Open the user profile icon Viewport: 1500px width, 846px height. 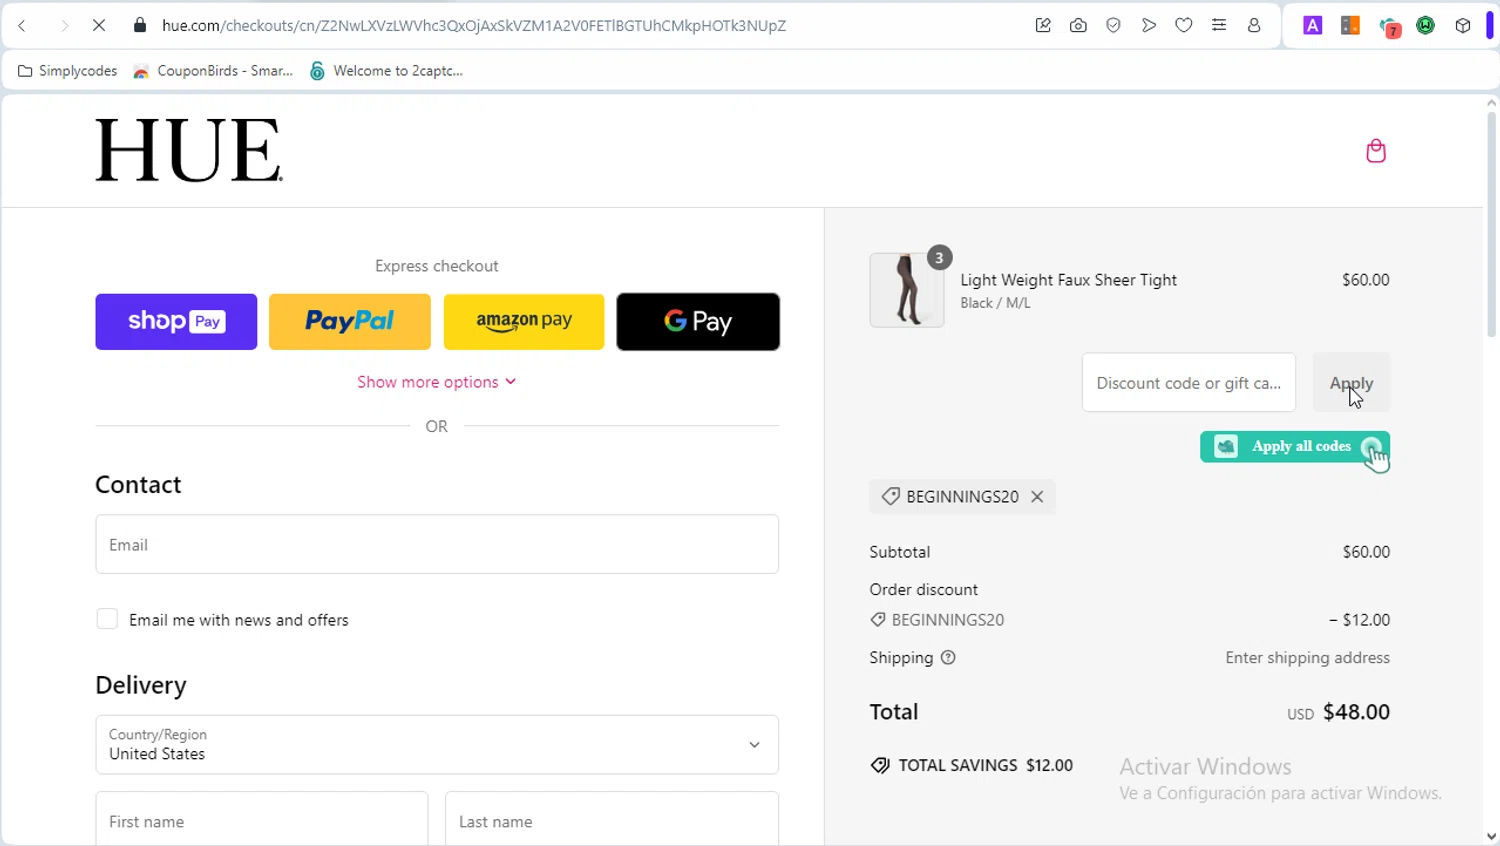pos(1254,26)
